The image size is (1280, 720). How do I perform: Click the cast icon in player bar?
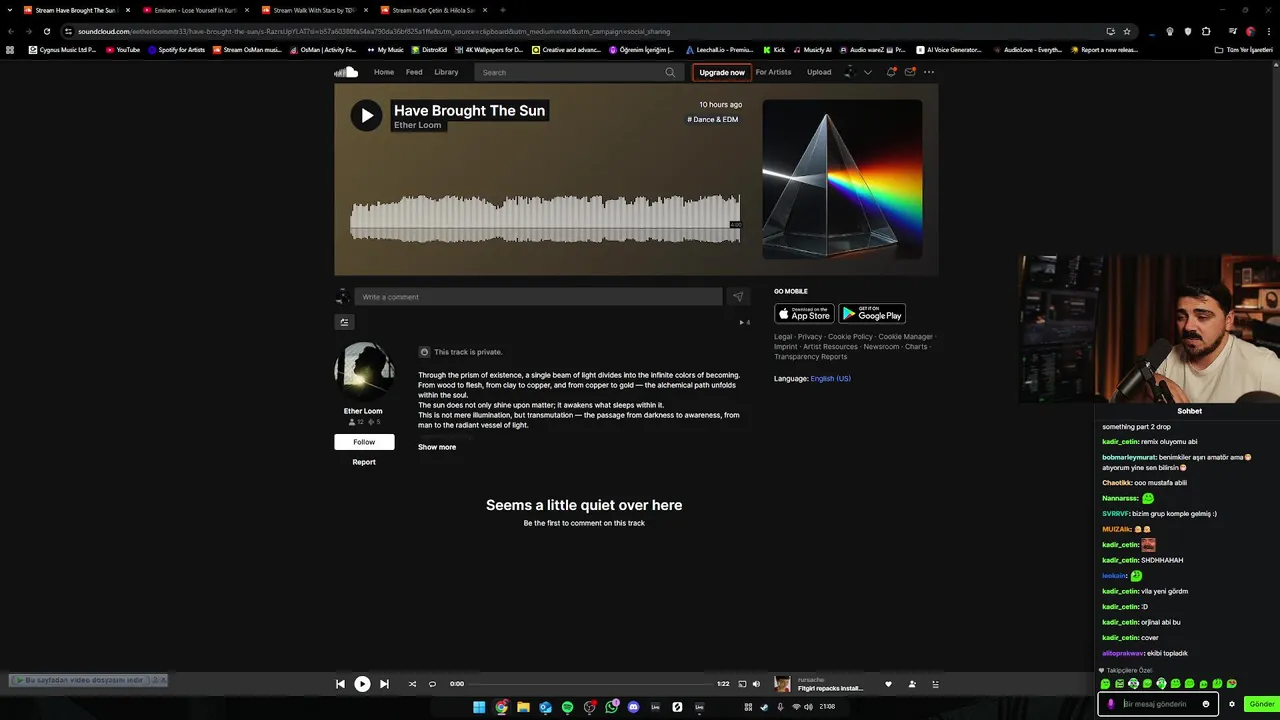pyautogui.click(x=742, y=684)
